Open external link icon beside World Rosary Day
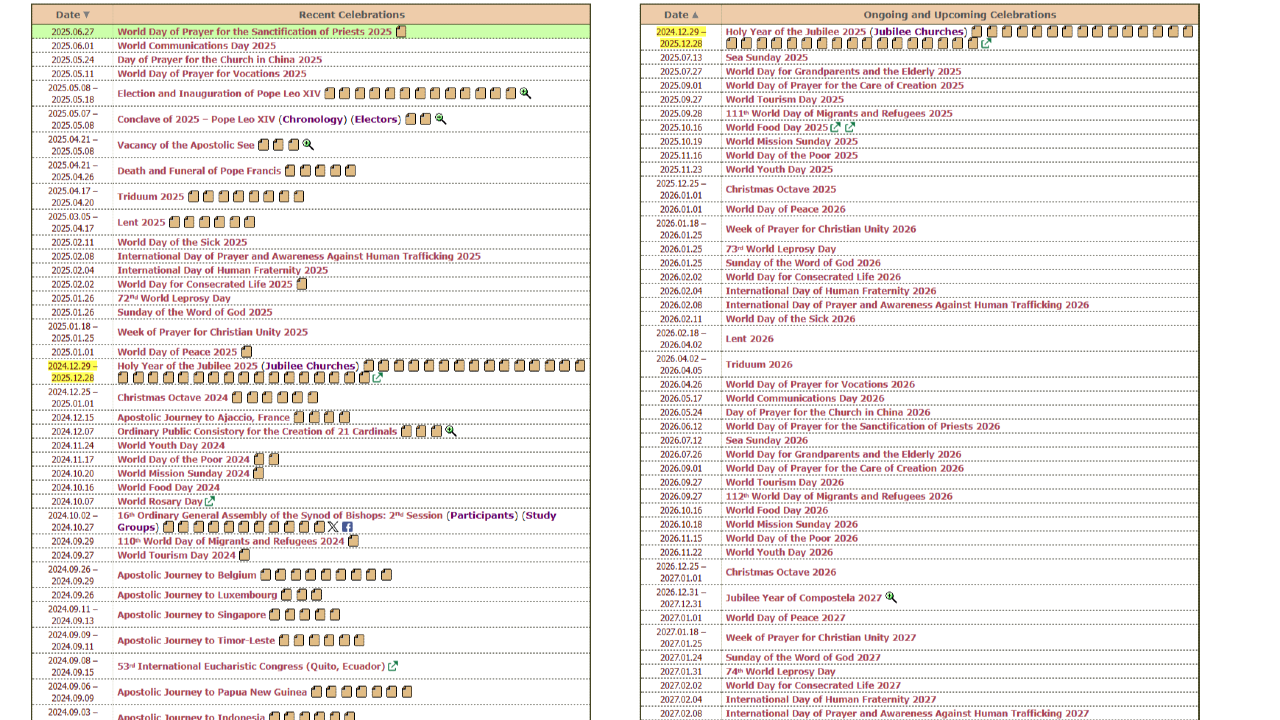The width and height of the screenshot is (1280, 720). [210, 502]
